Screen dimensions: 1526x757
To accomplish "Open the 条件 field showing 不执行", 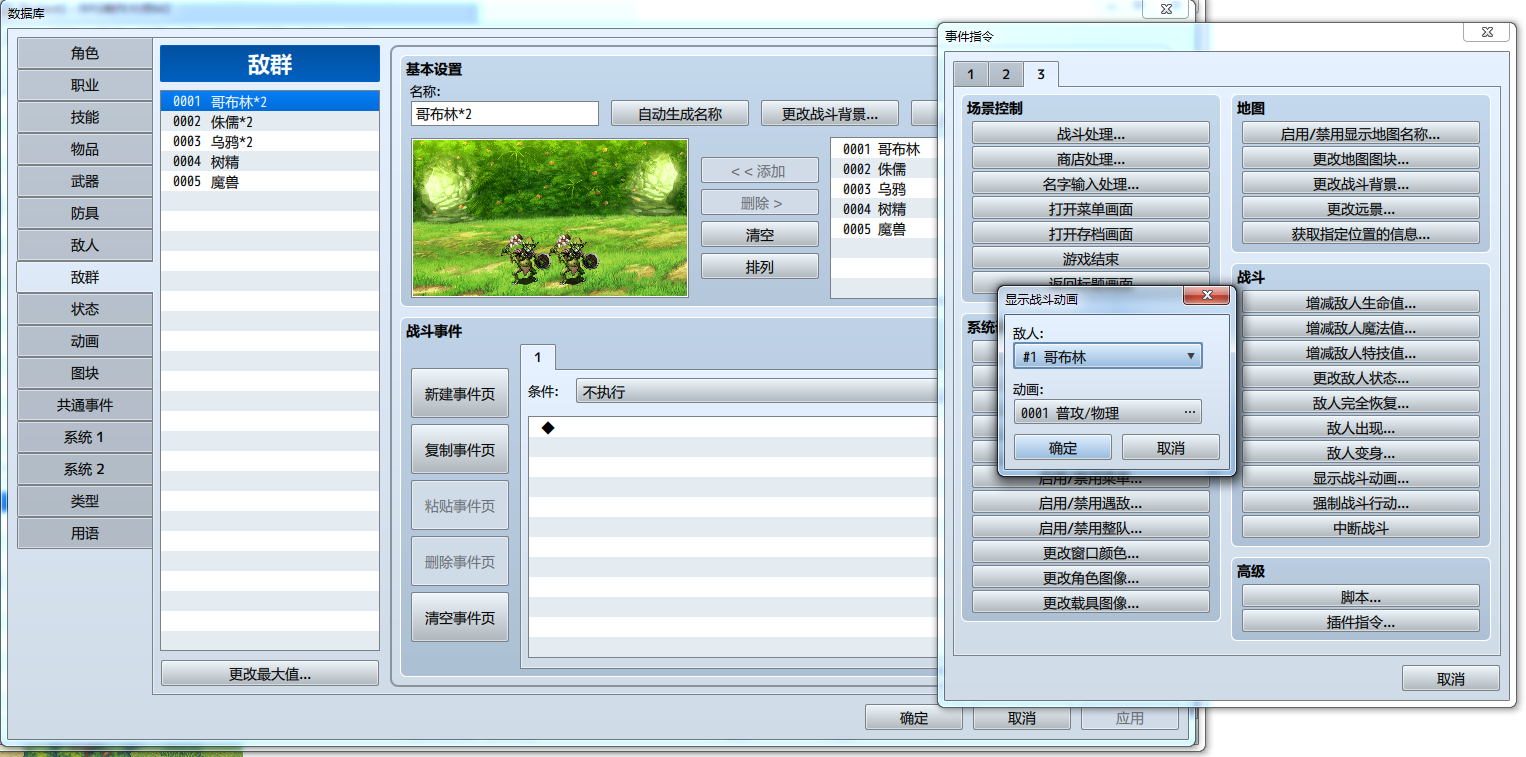I will 758,392.
